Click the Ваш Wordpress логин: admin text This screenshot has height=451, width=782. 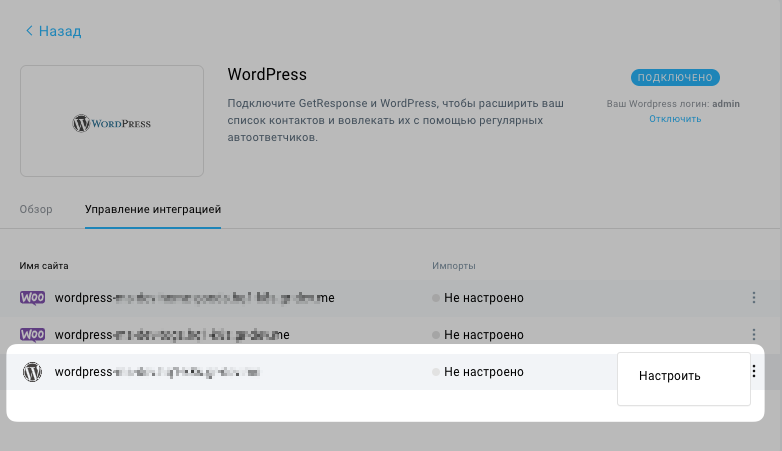[x=673, y=104]
